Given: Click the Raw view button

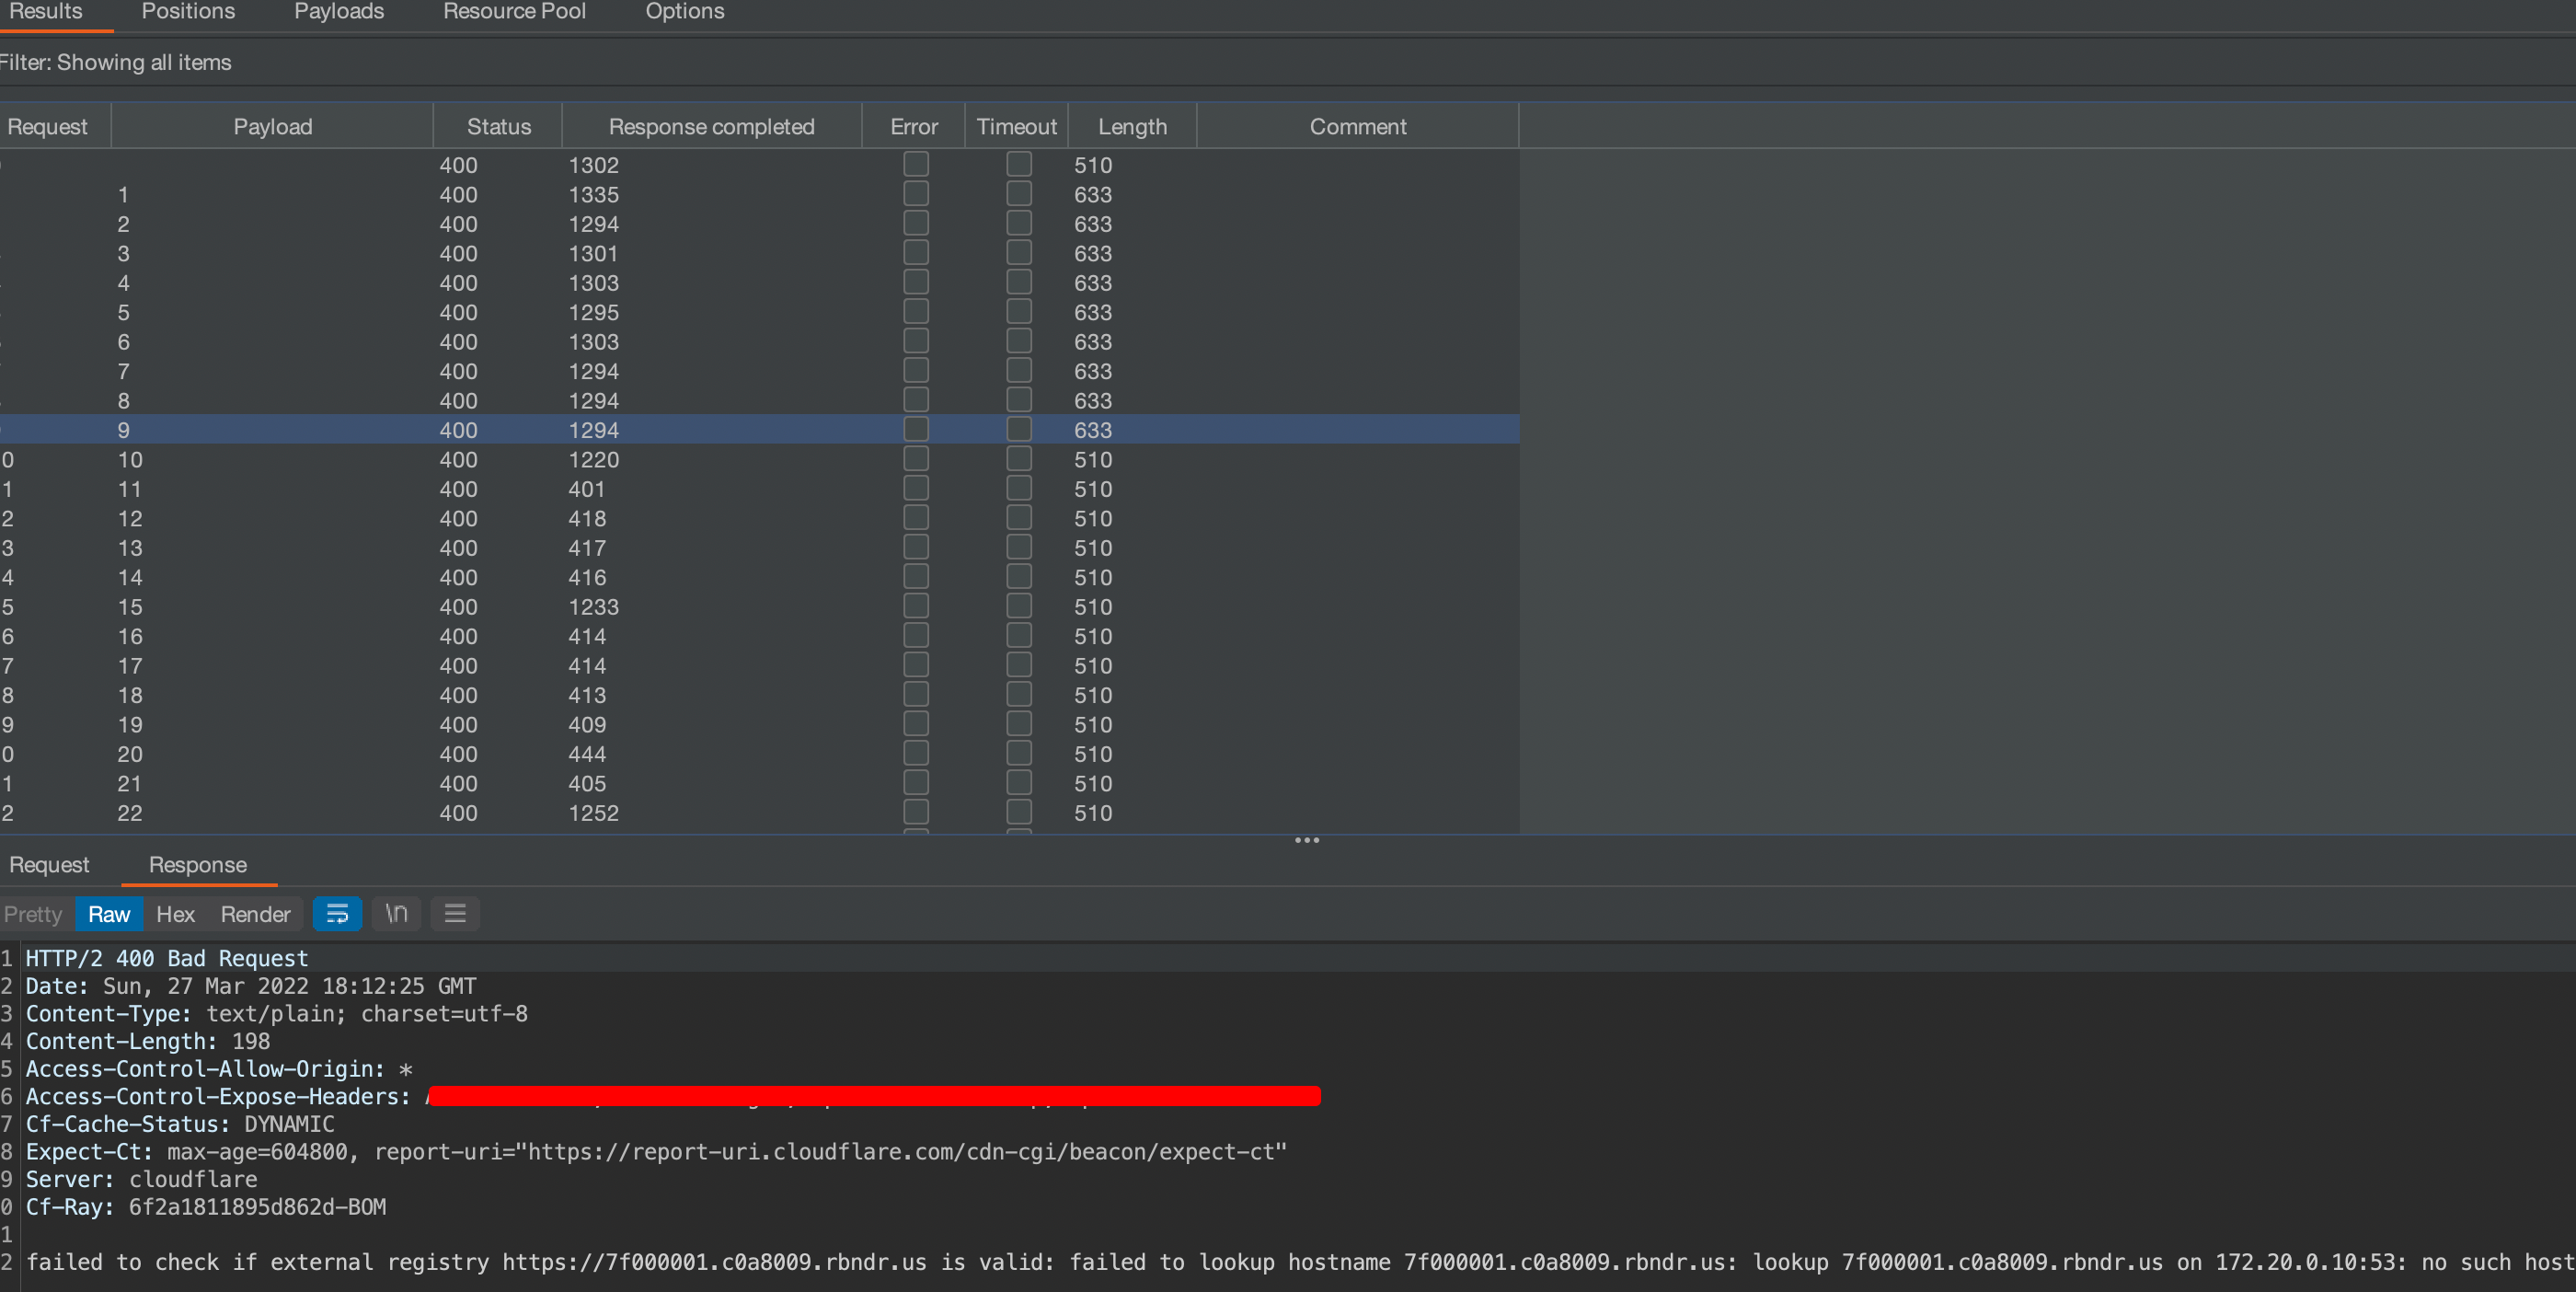Looking at the screenshot, I should coord(109,914).
